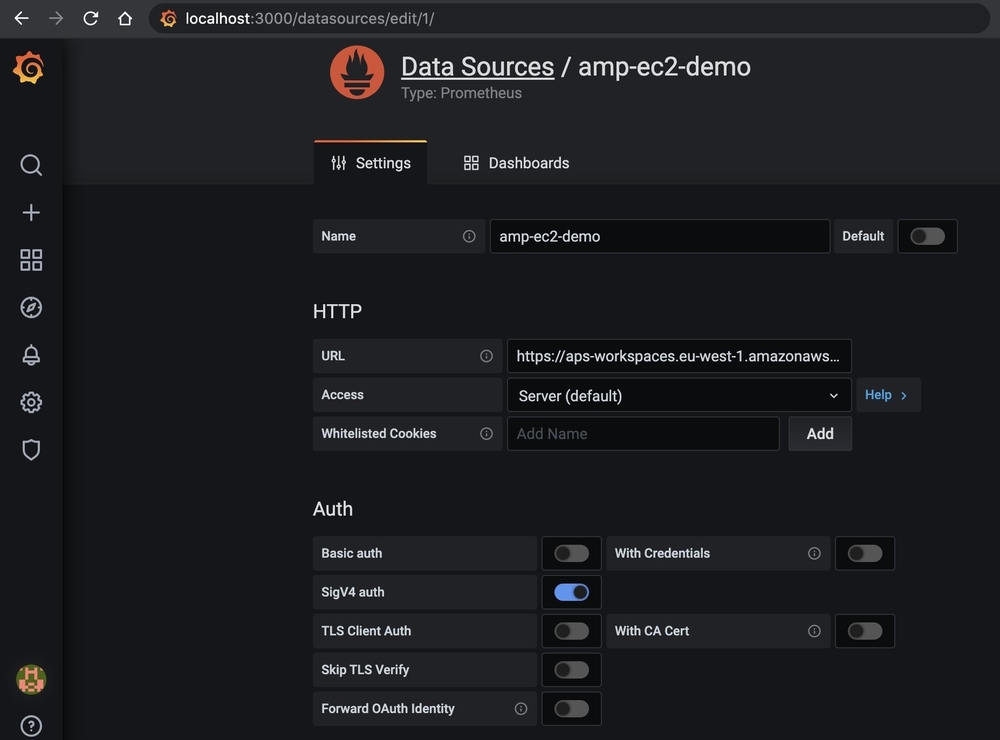Click the "HTTP" section heading

point(337,311)
